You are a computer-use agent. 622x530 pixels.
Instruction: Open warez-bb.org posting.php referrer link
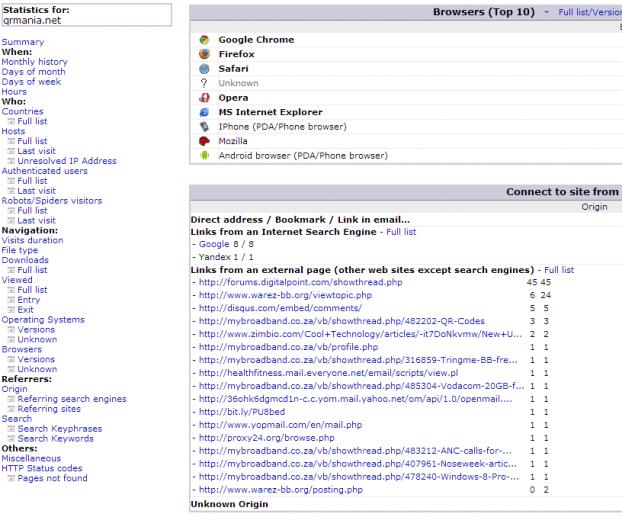[281, 490]
